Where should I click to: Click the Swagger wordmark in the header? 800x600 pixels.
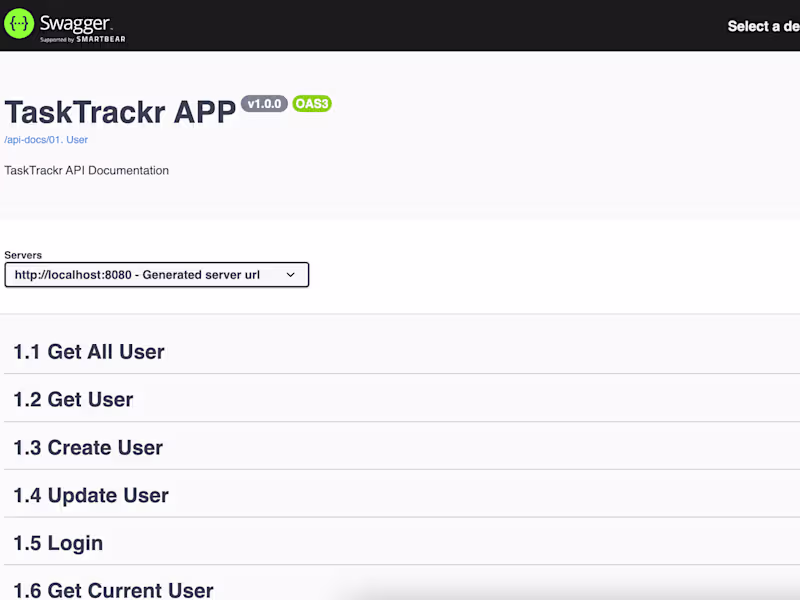[75, 23]
